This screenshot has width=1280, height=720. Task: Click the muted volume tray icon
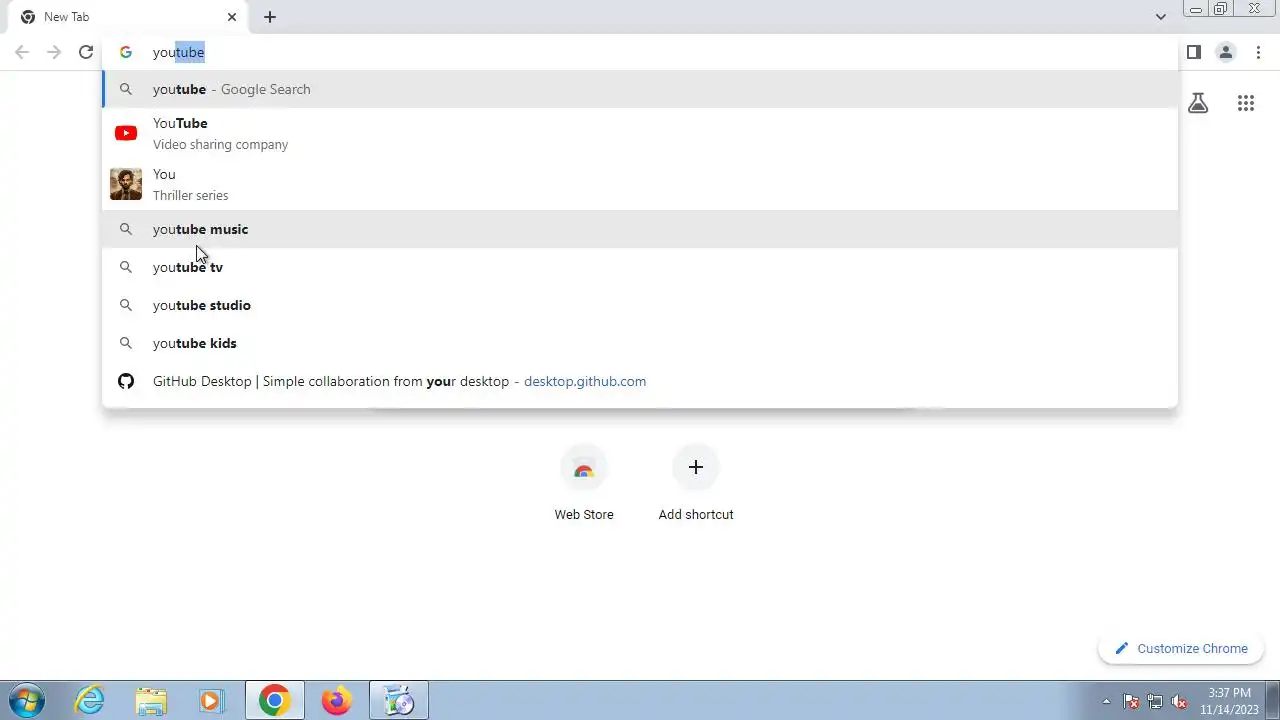(1179, 701)
